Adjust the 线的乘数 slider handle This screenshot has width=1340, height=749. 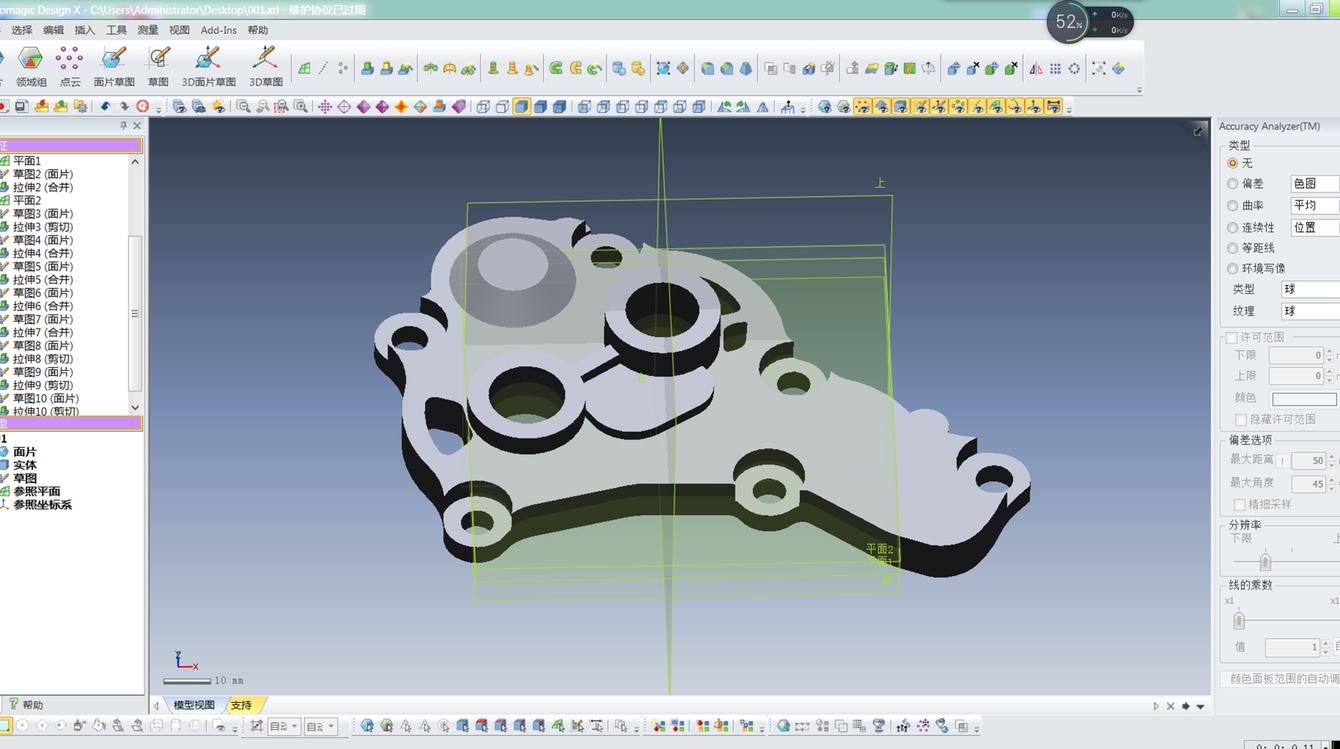(x=1239, y=620)
